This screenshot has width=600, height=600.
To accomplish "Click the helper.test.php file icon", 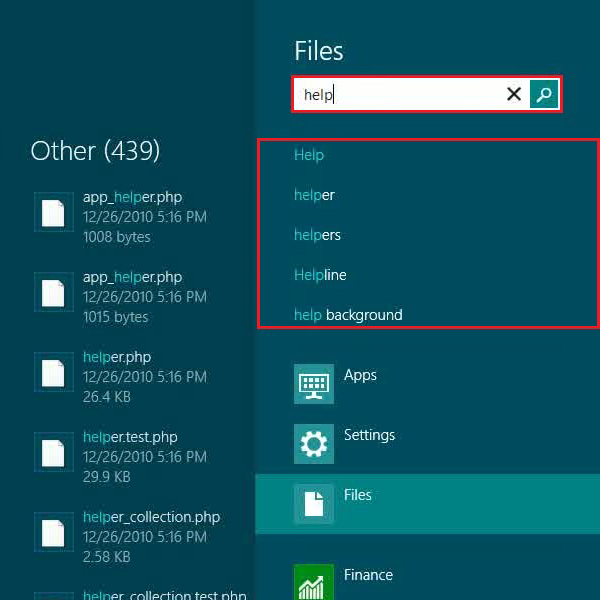I will click(54, 452).
